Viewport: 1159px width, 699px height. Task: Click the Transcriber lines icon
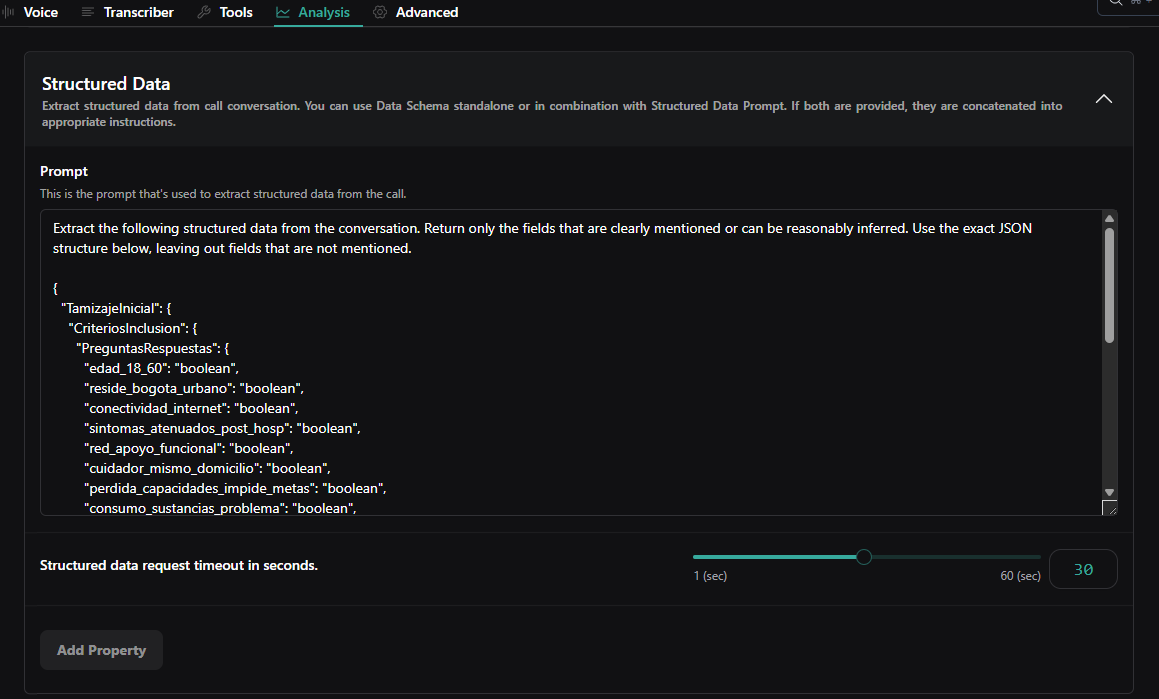click(x=88, y=12)
